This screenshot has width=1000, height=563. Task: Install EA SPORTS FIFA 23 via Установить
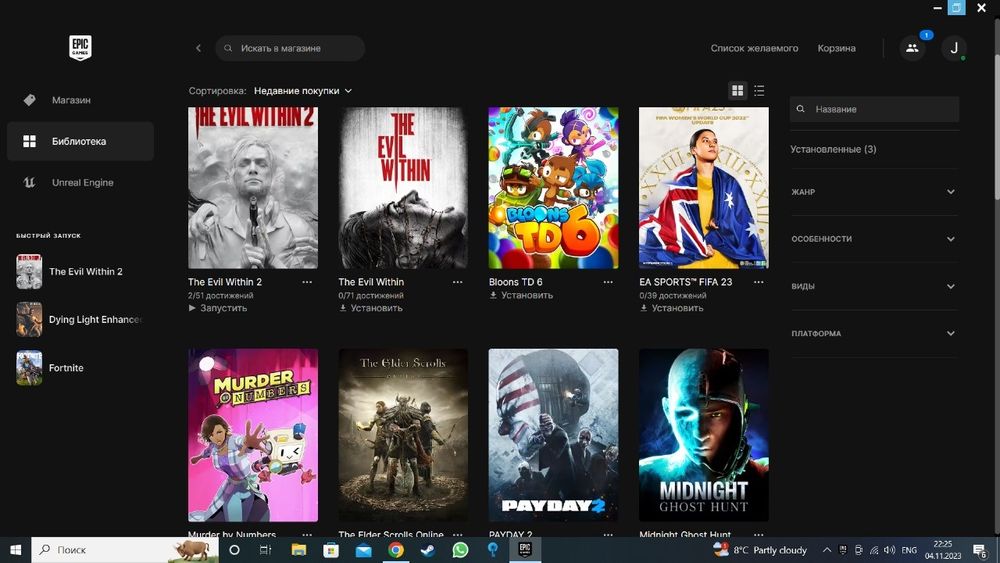[x=672, y=308]
